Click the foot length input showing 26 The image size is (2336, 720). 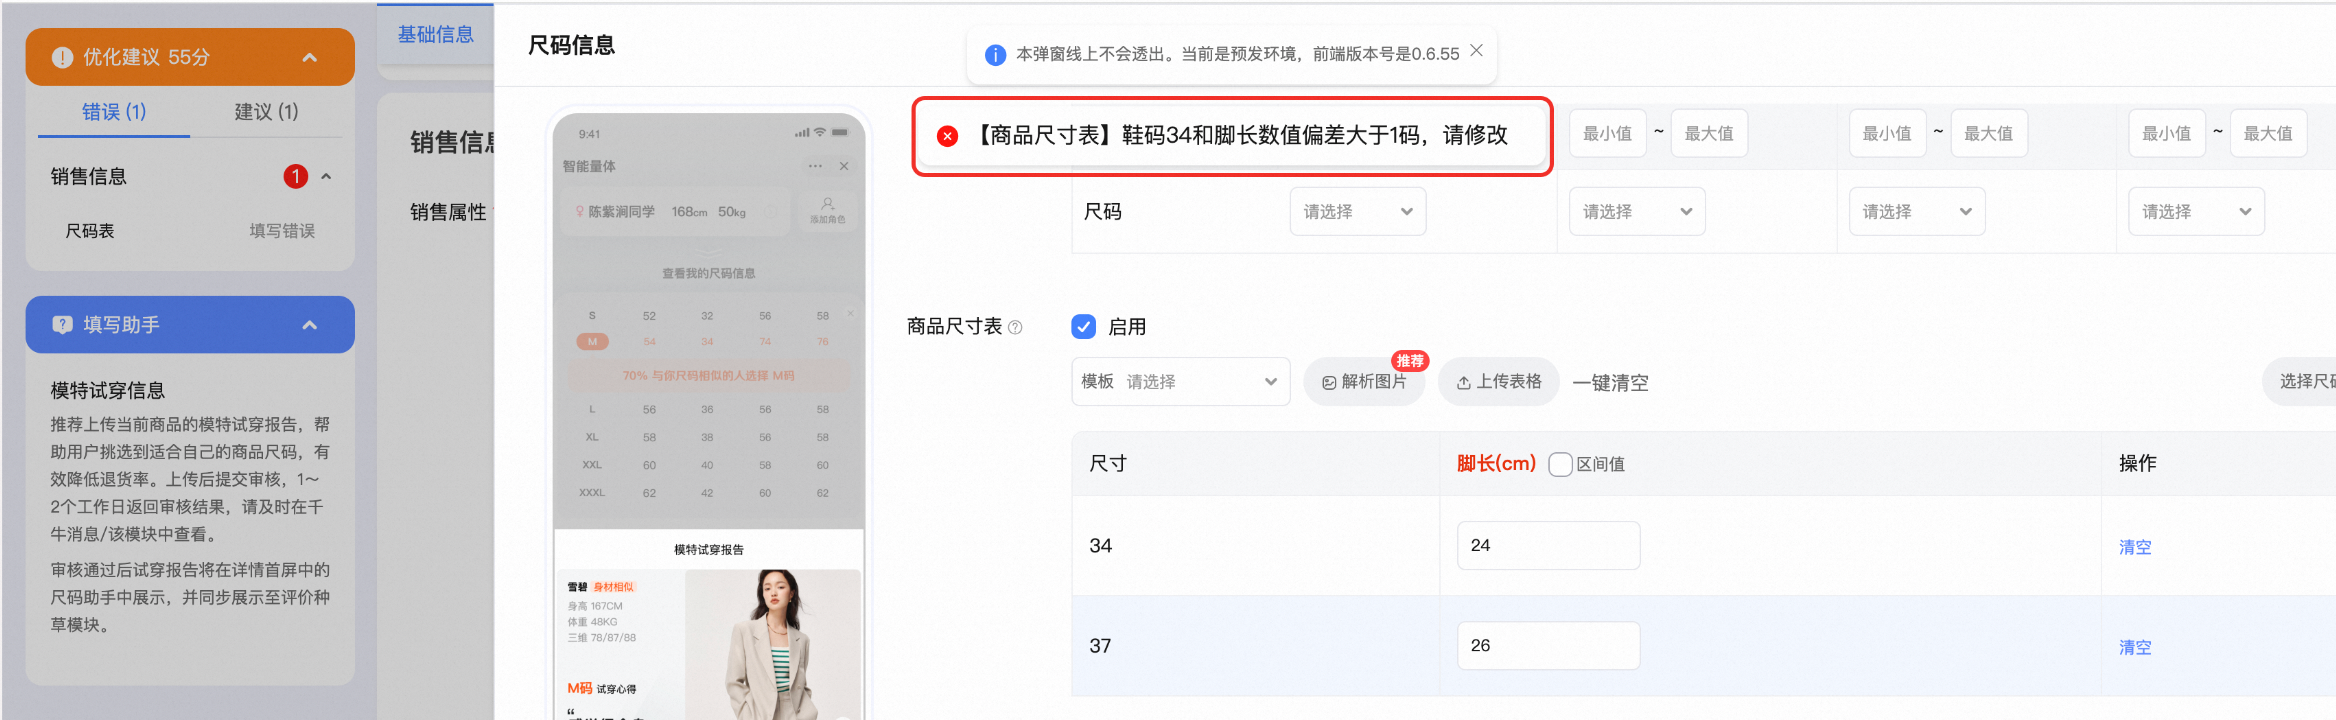coord(1548,646)
